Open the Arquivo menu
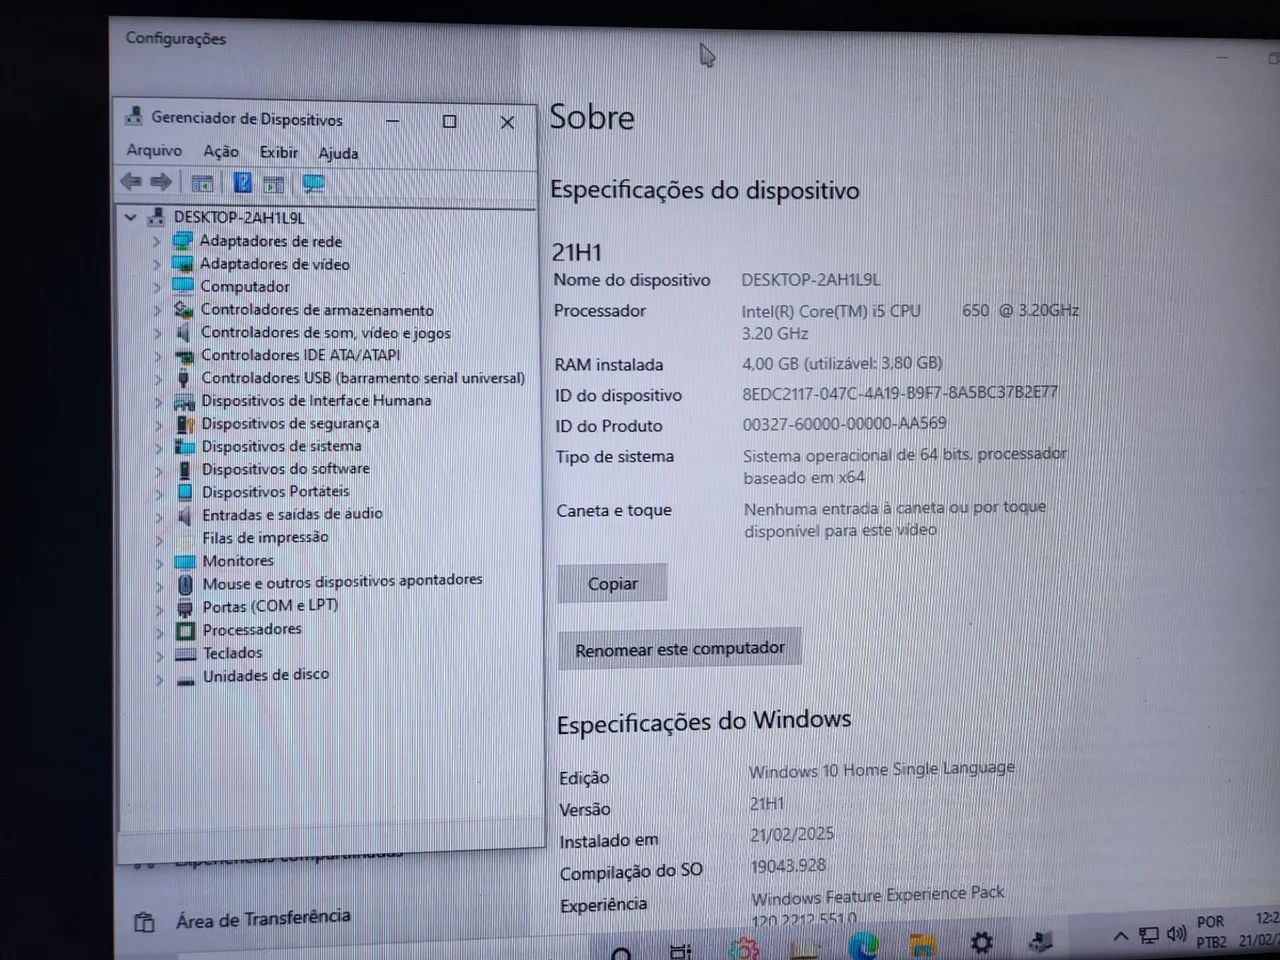The height and width of the screenshot is (960, 1280). click(154, 150)
